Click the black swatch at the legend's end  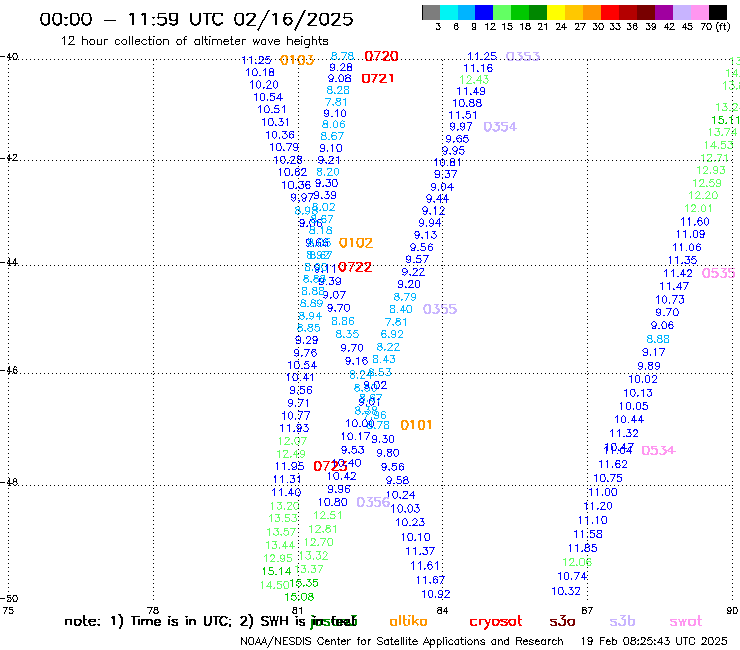(x=717, y=12)
